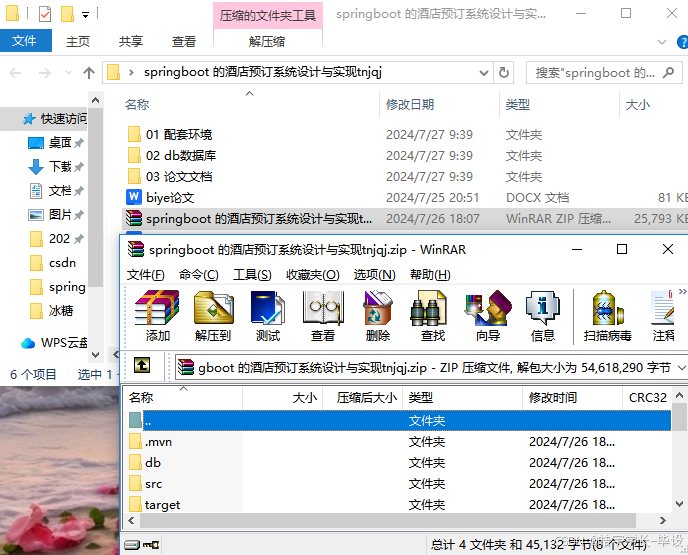Sort WinRAR list by 压缩后大小 column
The height and width of the screenshot is (555, 688).
[363, 397]
